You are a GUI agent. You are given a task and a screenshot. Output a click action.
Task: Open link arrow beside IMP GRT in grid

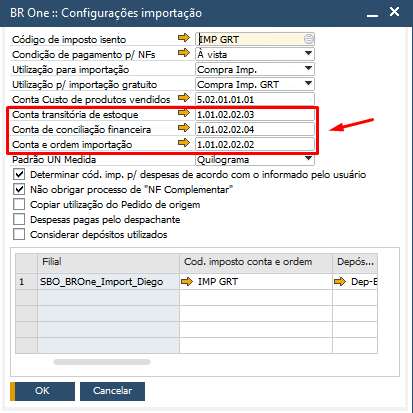(187, 282)
